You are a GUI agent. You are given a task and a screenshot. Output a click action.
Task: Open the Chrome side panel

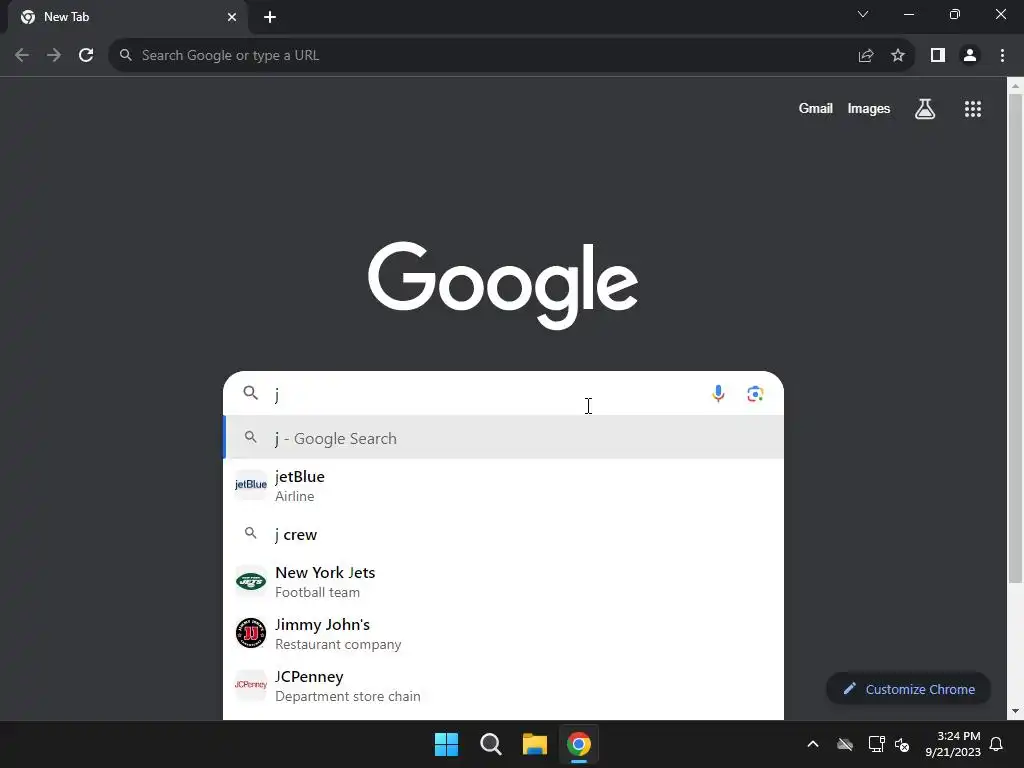(x=938, y=56)
